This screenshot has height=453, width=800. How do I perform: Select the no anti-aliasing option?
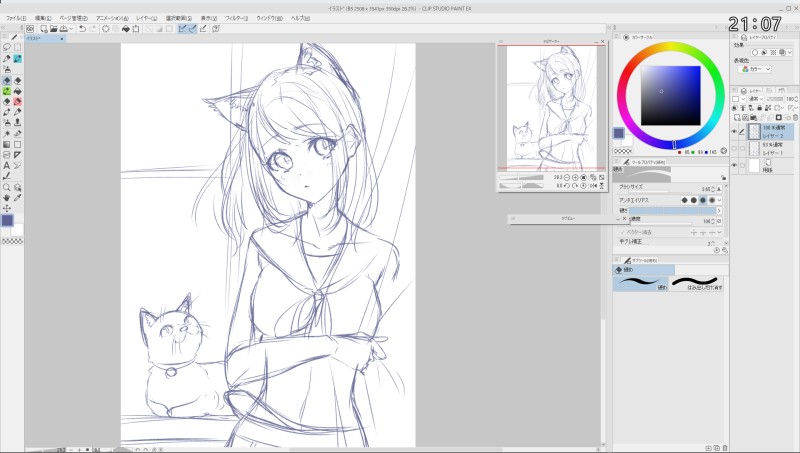point(685,200)
